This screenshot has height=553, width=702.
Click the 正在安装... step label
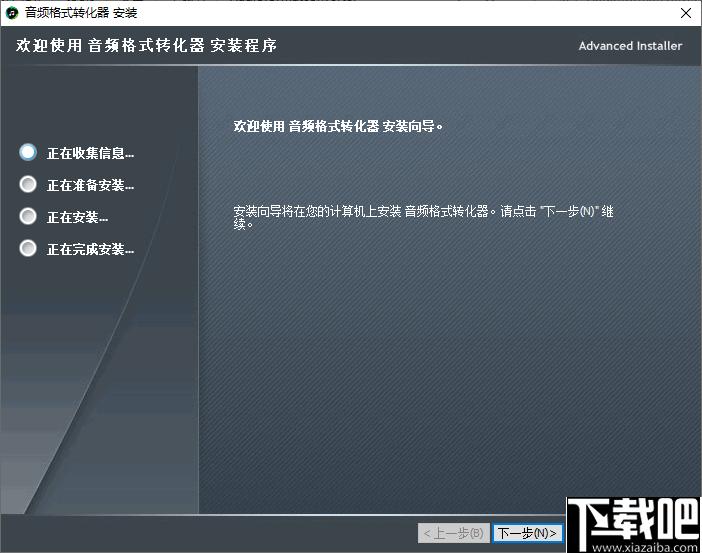pos(77,217)
